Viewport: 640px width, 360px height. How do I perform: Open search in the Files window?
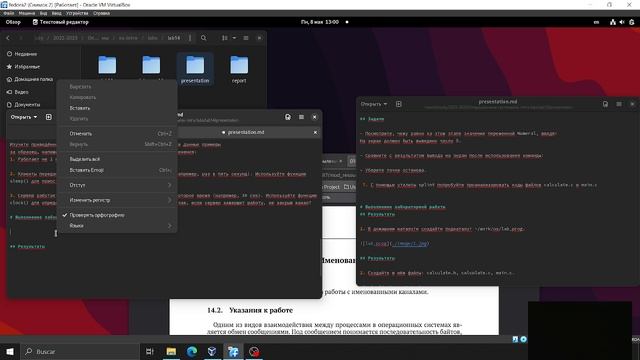[x=203, y=38]
